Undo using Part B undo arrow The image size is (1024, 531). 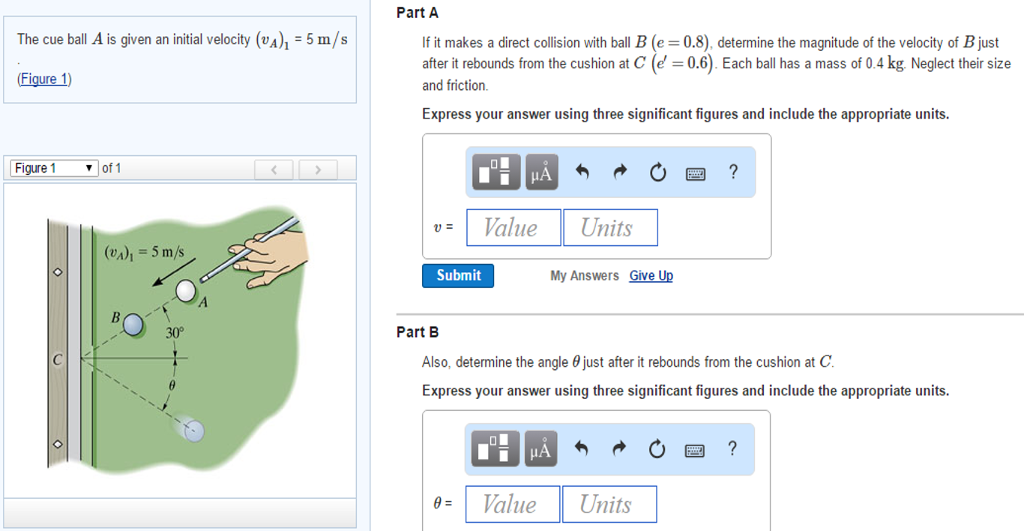(x=582, y=450)
